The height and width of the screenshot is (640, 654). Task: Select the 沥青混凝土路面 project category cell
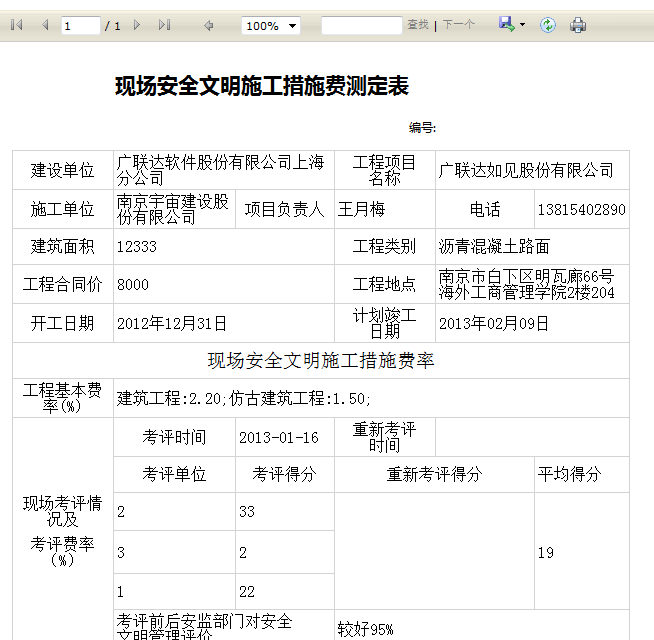point(532,247)
